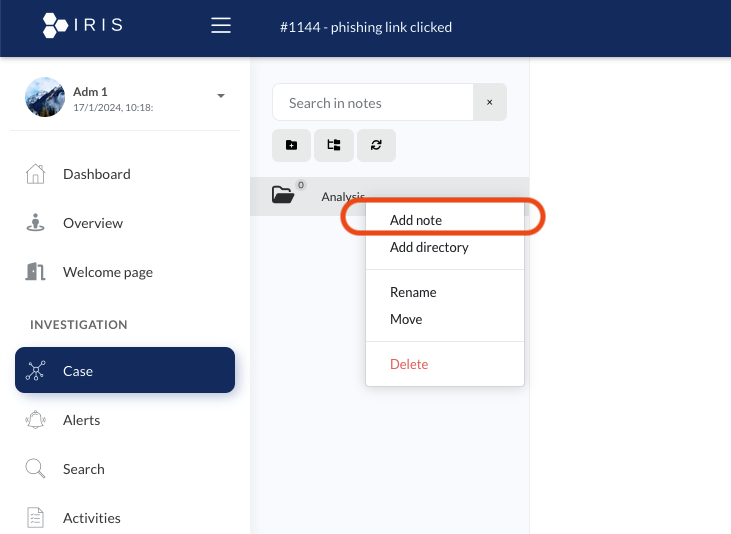This screenshot has height=534, width=731.
Task: Click the user timestamp 17/1/2024, 10:18
Action: (x=113, y=108)
